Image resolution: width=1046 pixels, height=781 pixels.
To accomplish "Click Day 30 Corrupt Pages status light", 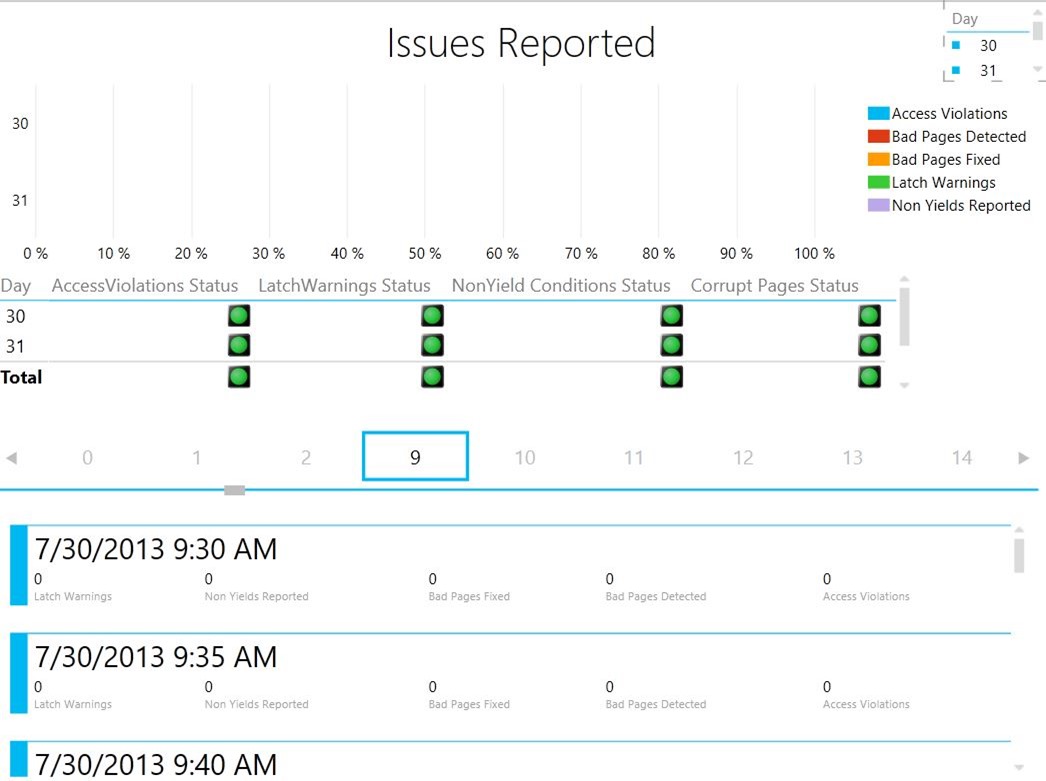I will coord(869,315).
